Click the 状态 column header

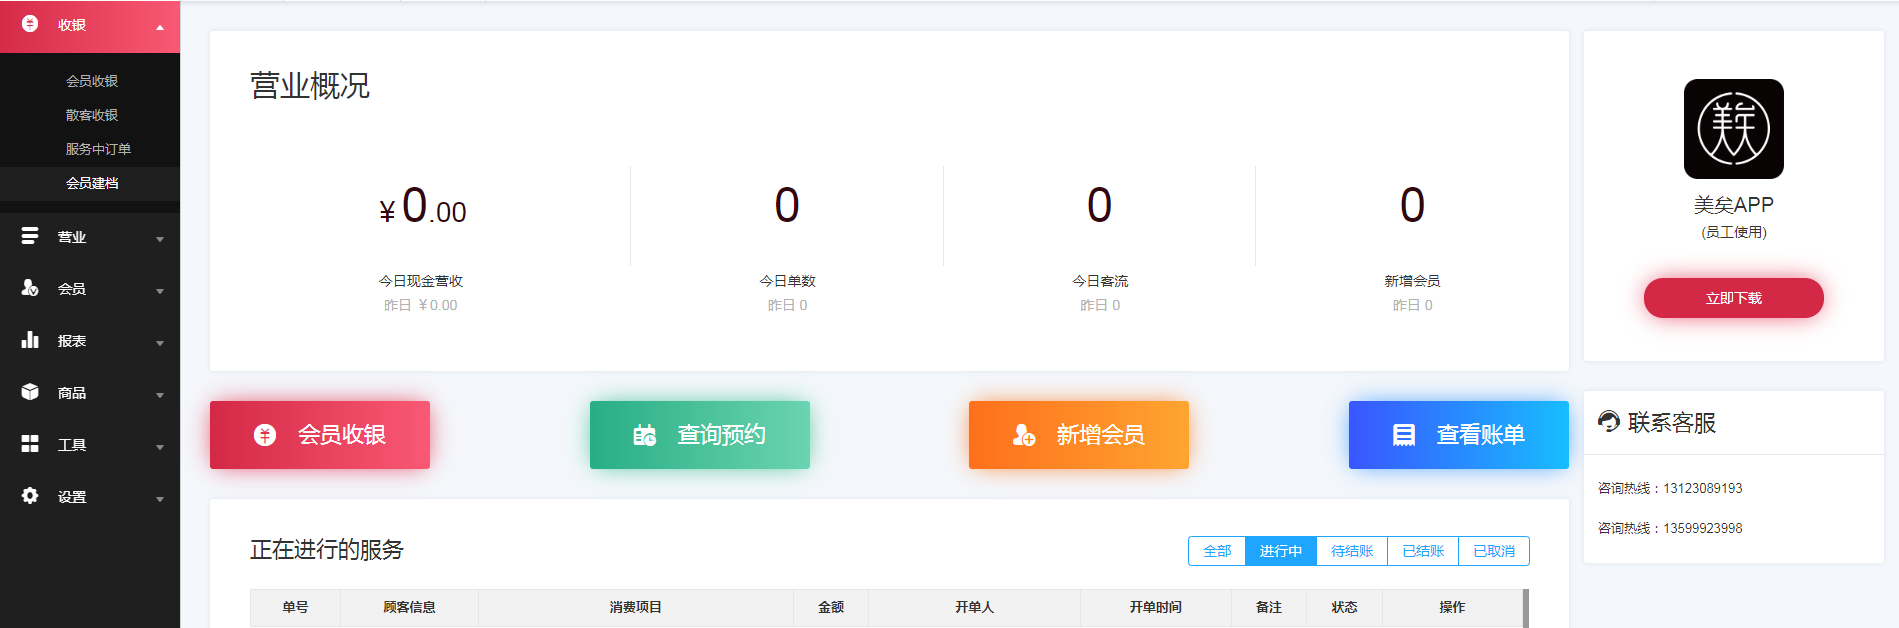pos(1345,607)
